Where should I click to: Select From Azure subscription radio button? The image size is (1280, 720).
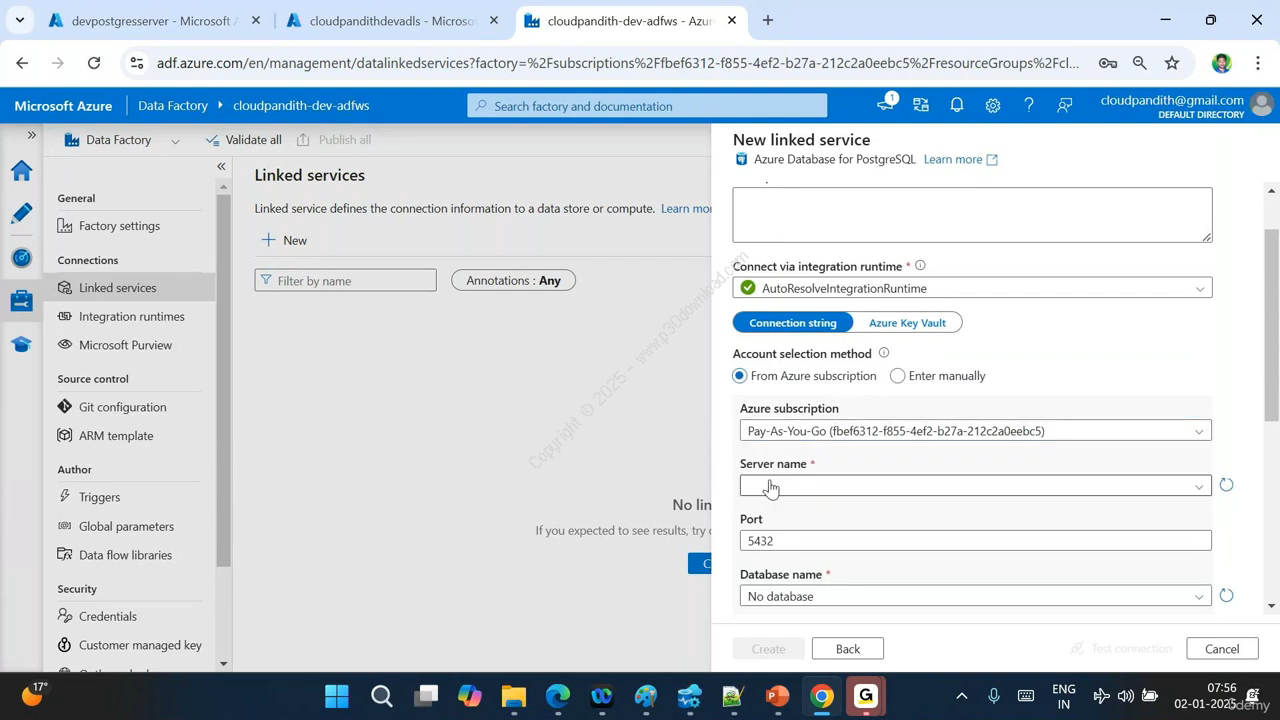tap(740, 376)
